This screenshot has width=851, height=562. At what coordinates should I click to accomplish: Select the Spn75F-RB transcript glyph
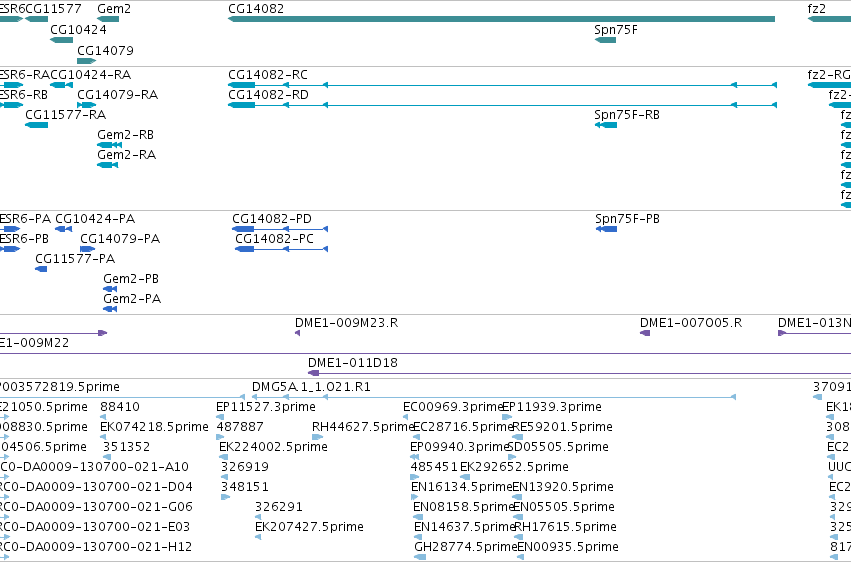click(x=606, y=125)
